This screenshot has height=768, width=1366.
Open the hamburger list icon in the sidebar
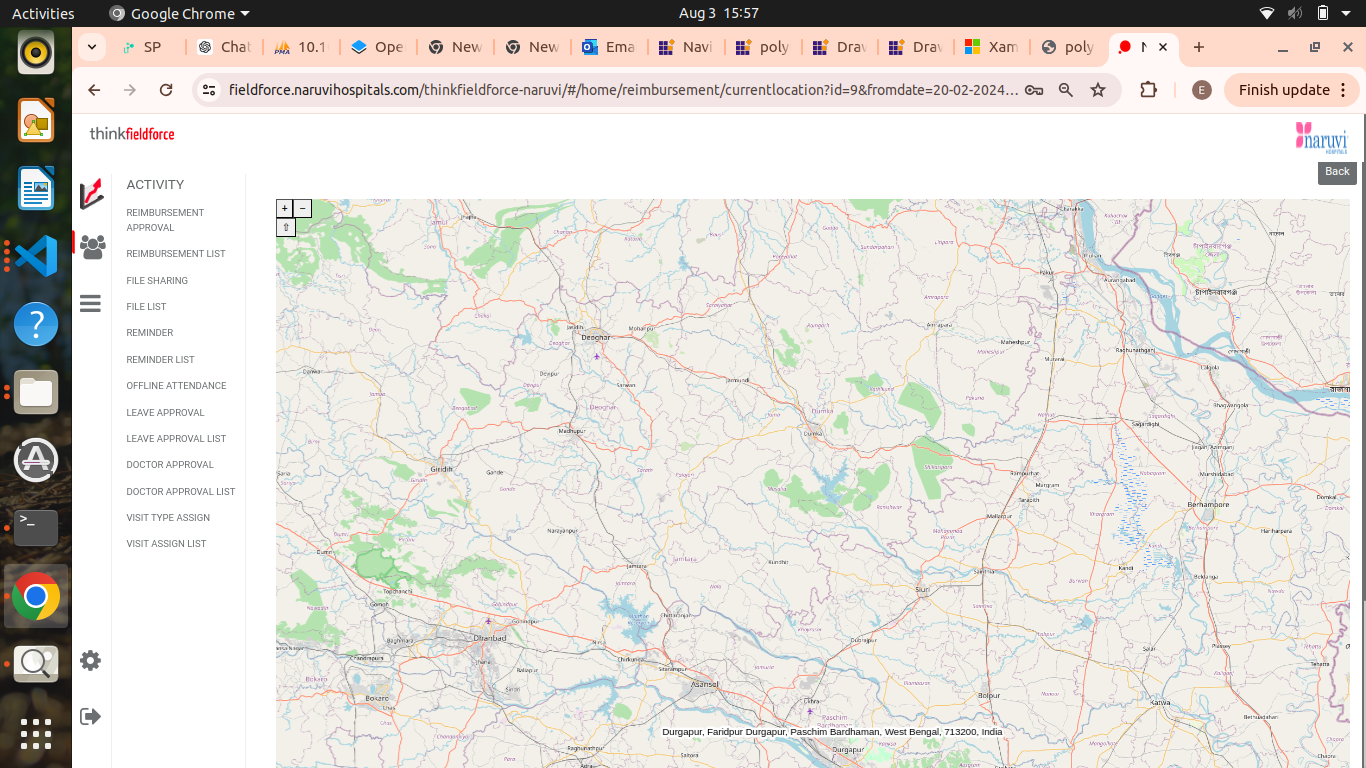(90, 303)
